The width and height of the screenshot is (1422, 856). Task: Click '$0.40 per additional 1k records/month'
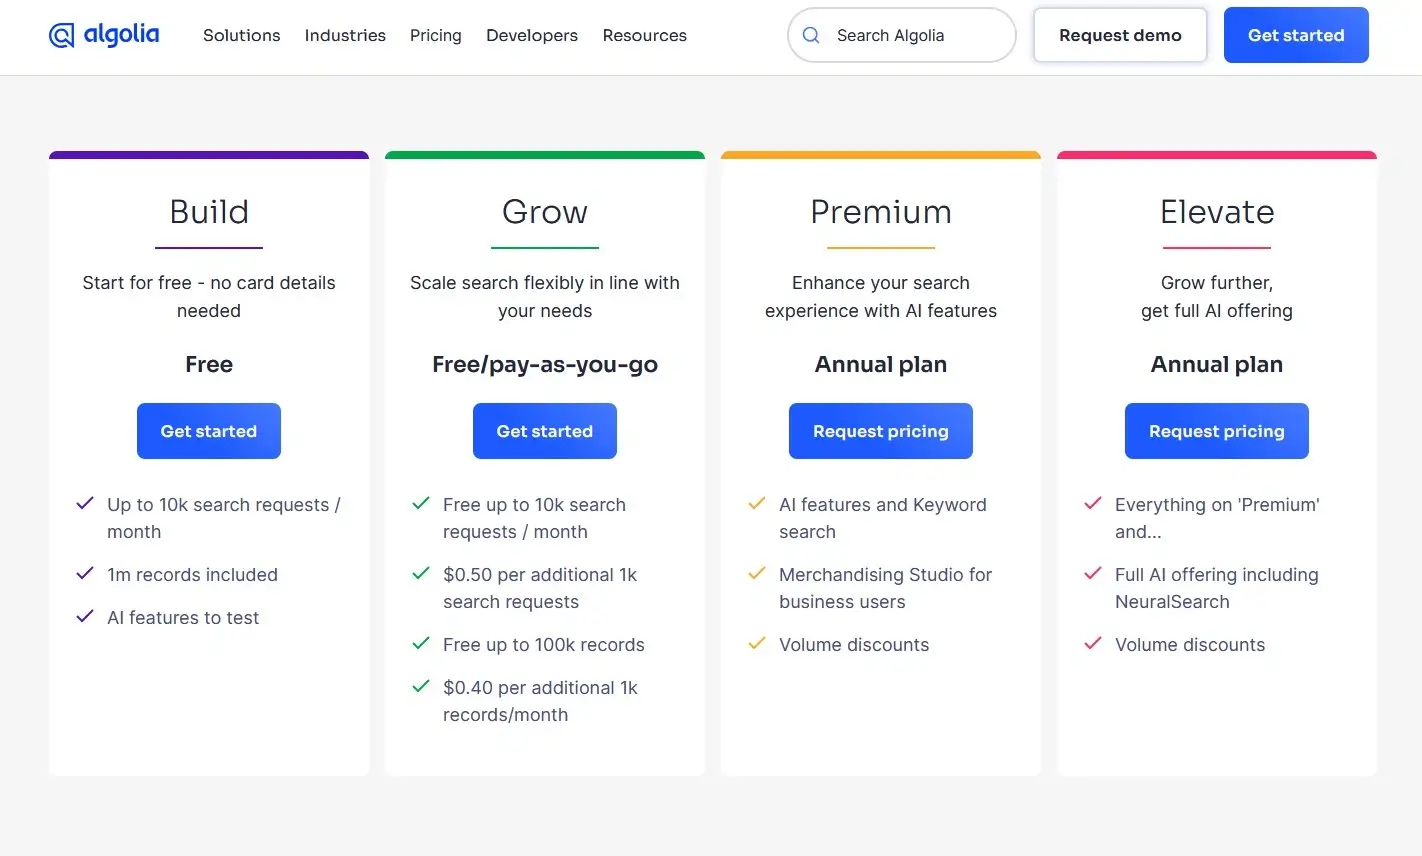(540, 701)
